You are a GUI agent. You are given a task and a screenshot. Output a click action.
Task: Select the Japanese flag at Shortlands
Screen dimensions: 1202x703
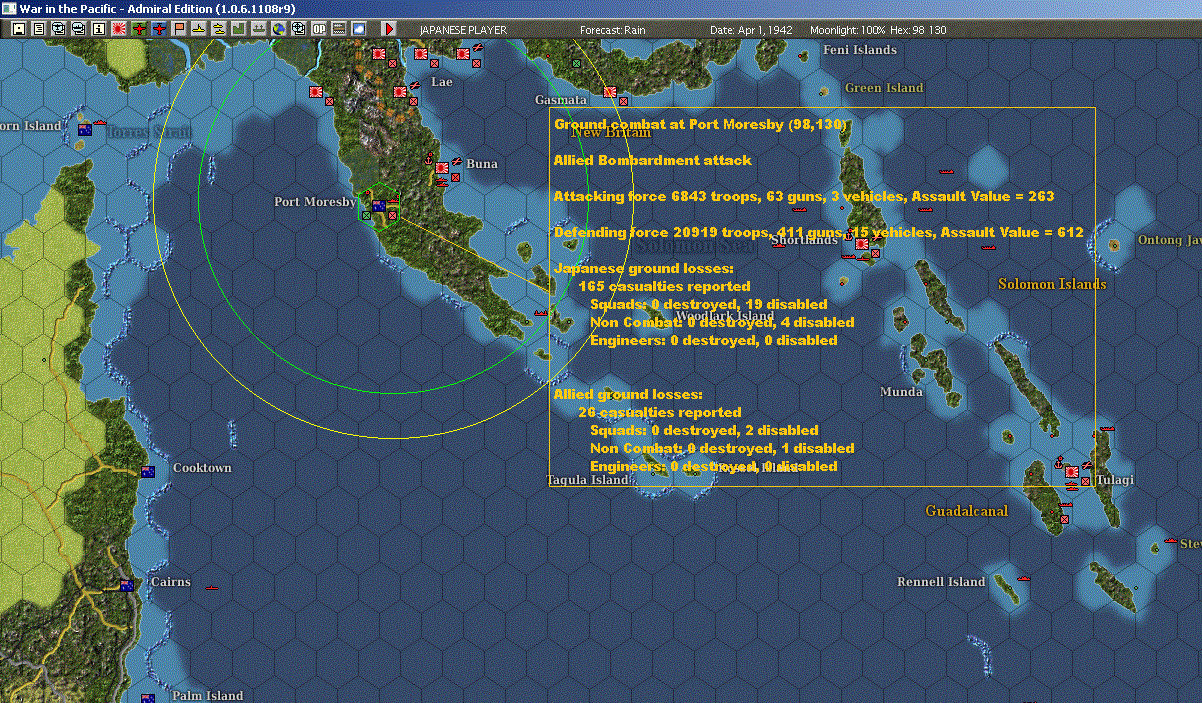tap(862, 243)
